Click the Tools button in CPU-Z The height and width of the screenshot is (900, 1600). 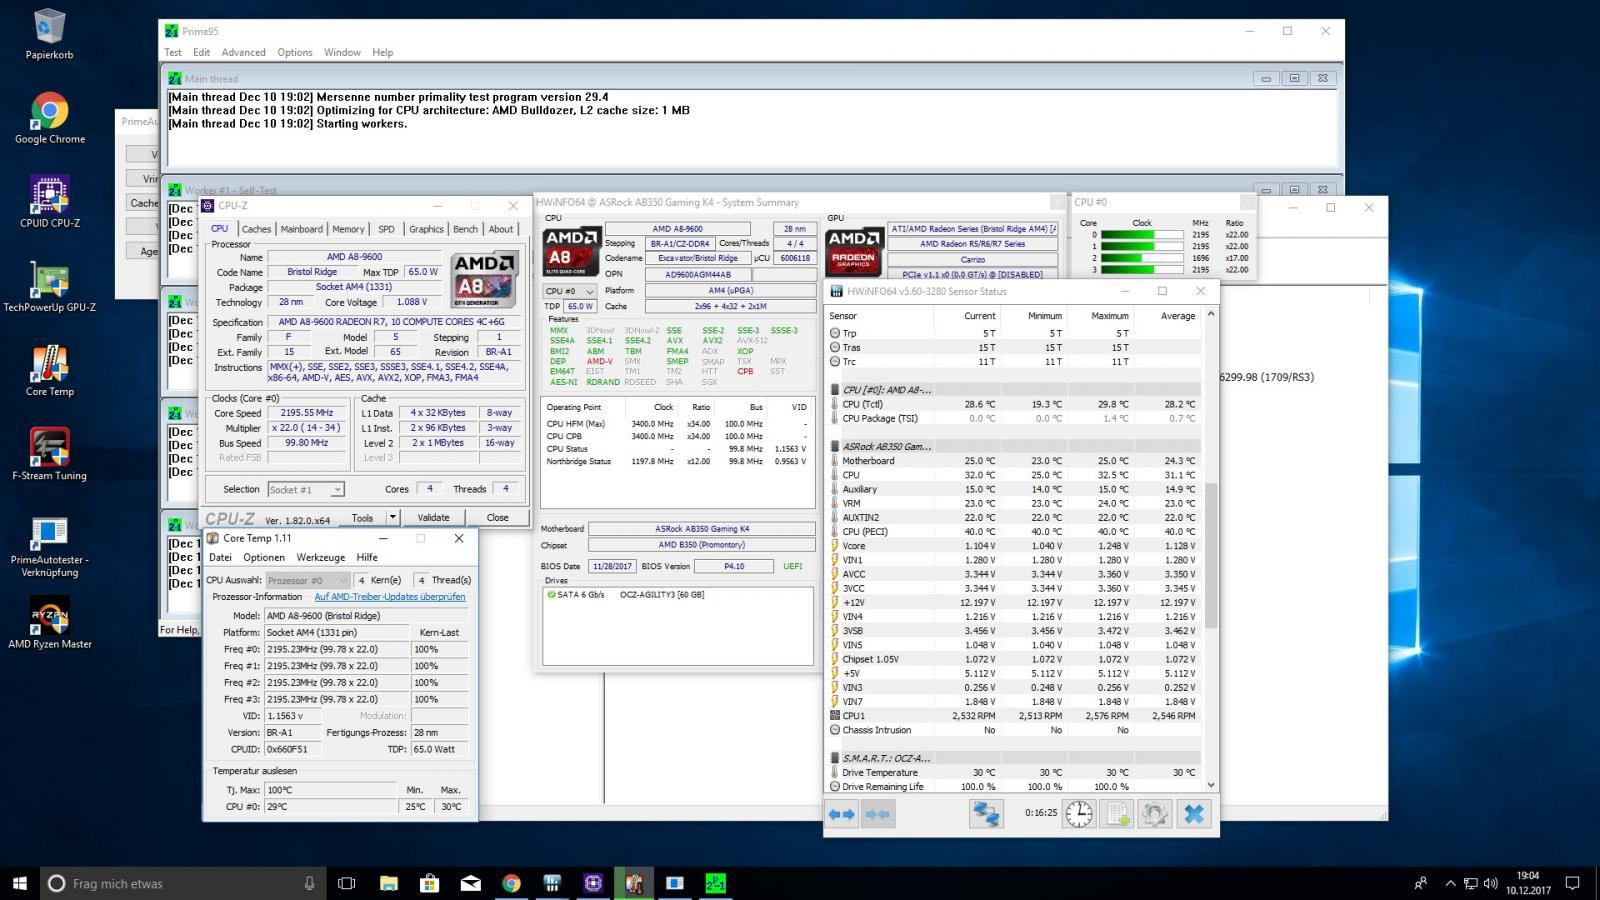tap(362, 517)
